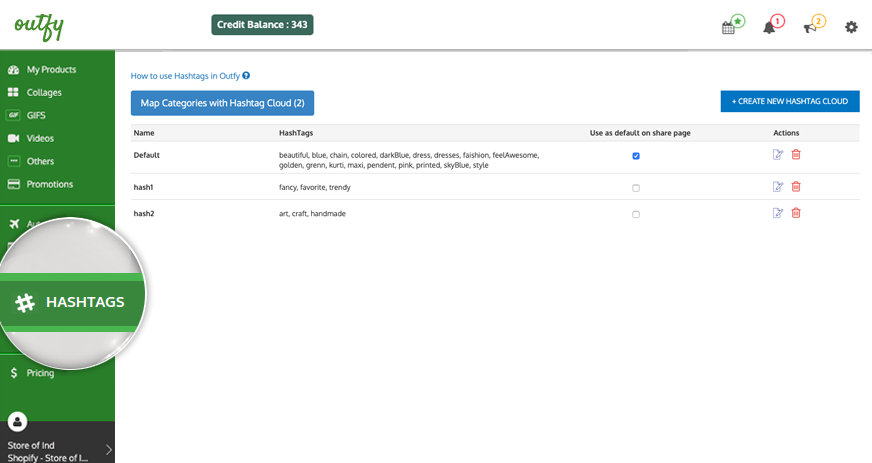Click the user avatar icon
This screenshot has height=463, width=872.
[17, 422]
